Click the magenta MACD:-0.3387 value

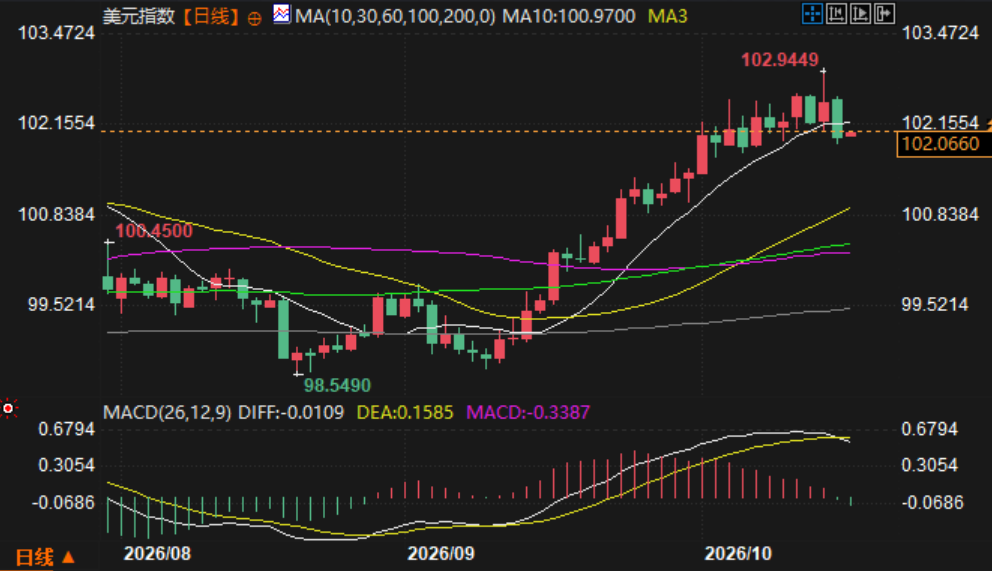[528, 412]
